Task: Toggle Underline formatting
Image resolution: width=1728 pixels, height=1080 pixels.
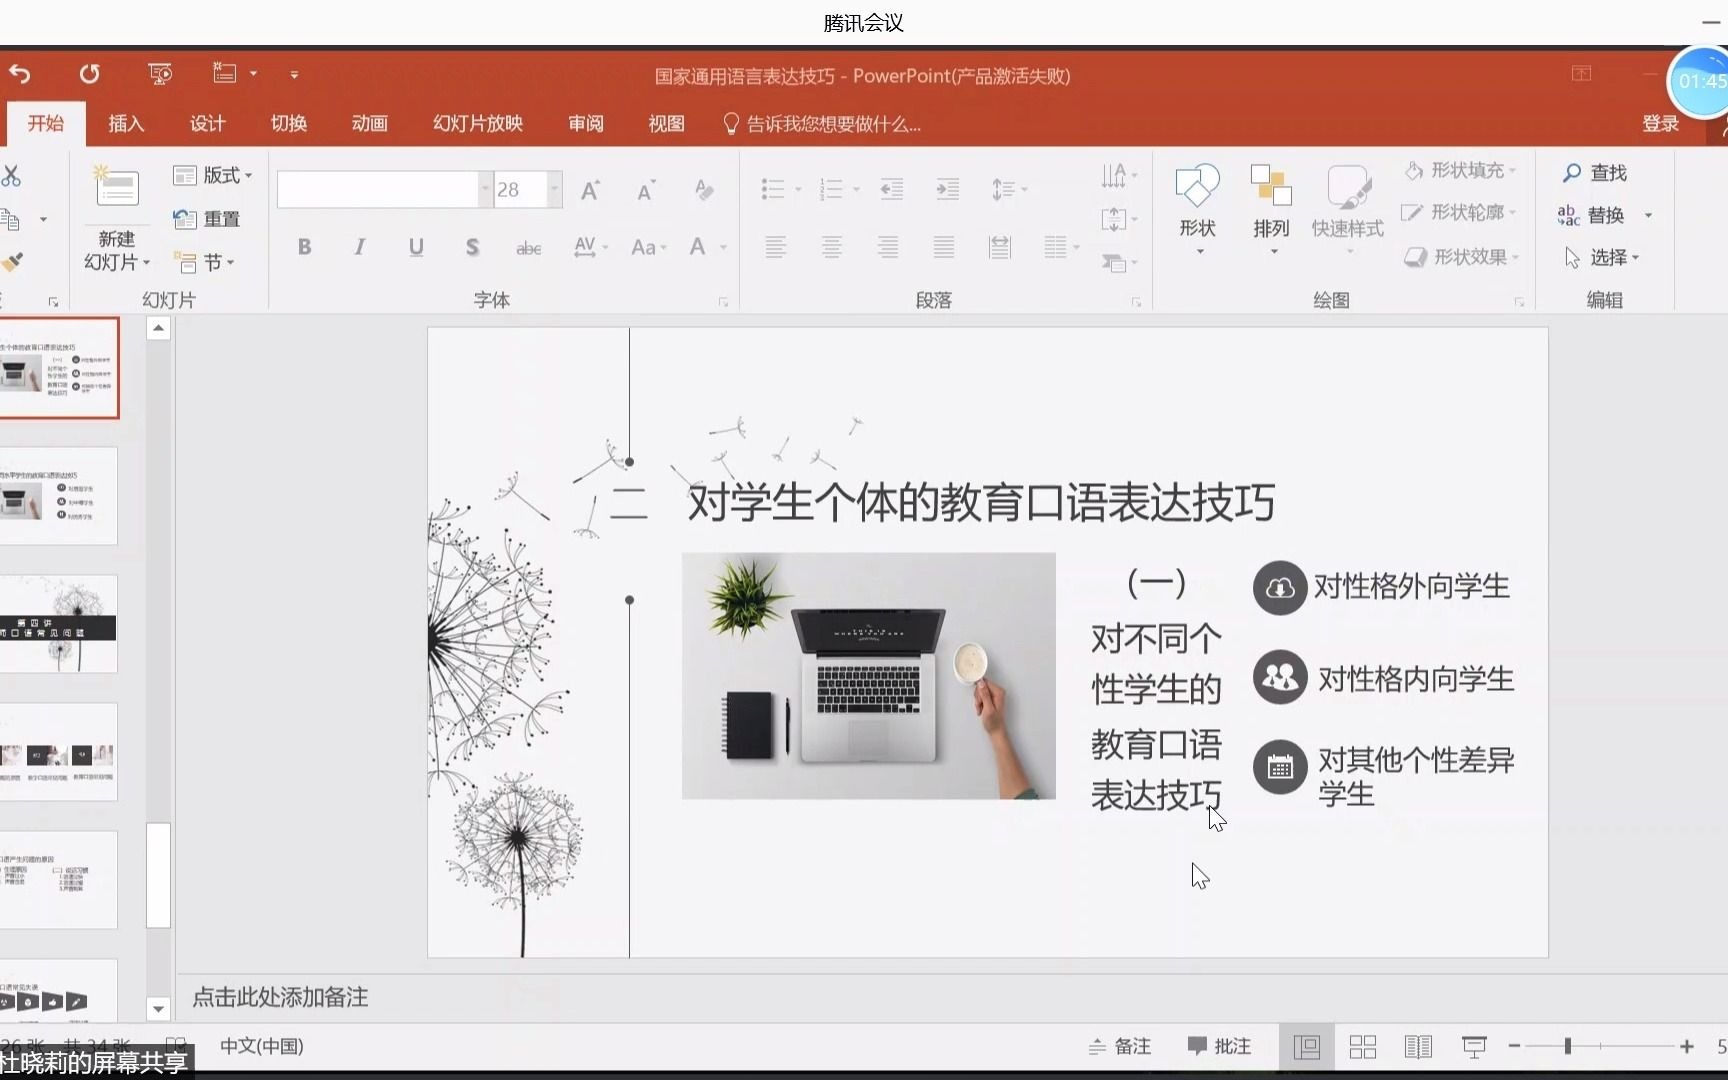Action: tap(416, 247)
